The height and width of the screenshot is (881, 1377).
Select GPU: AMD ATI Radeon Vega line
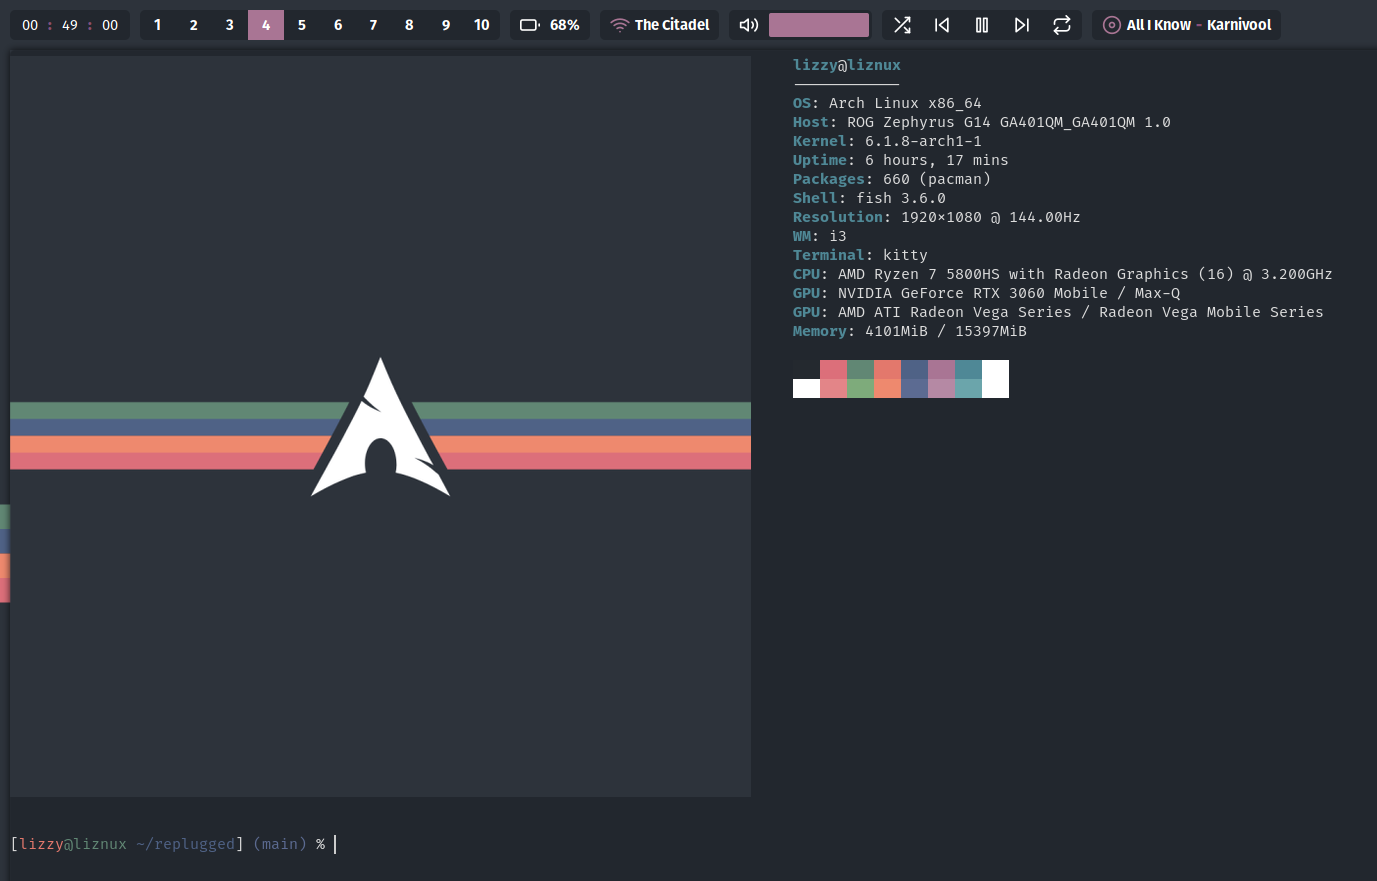click(x=1058, y=312)
